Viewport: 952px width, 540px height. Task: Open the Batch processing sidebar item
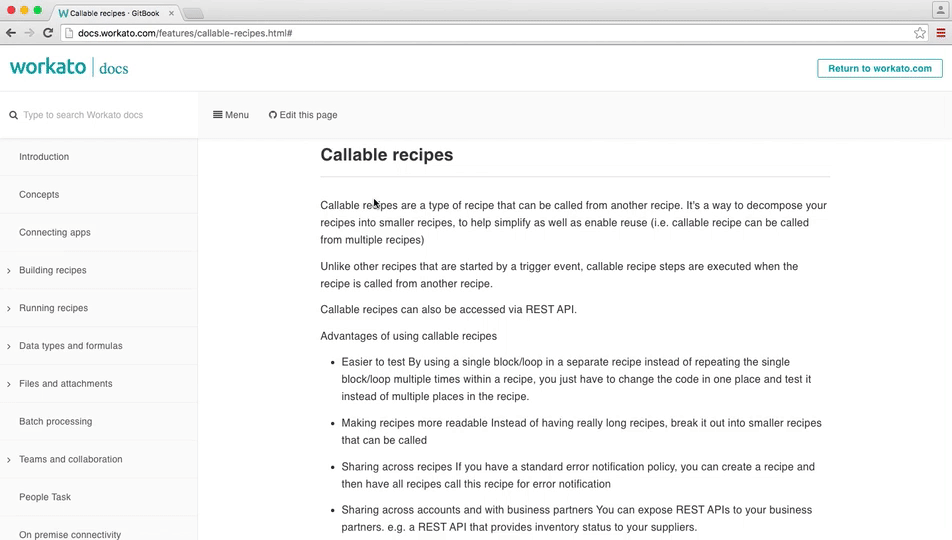pyautogui.click(x=56, y=422)
